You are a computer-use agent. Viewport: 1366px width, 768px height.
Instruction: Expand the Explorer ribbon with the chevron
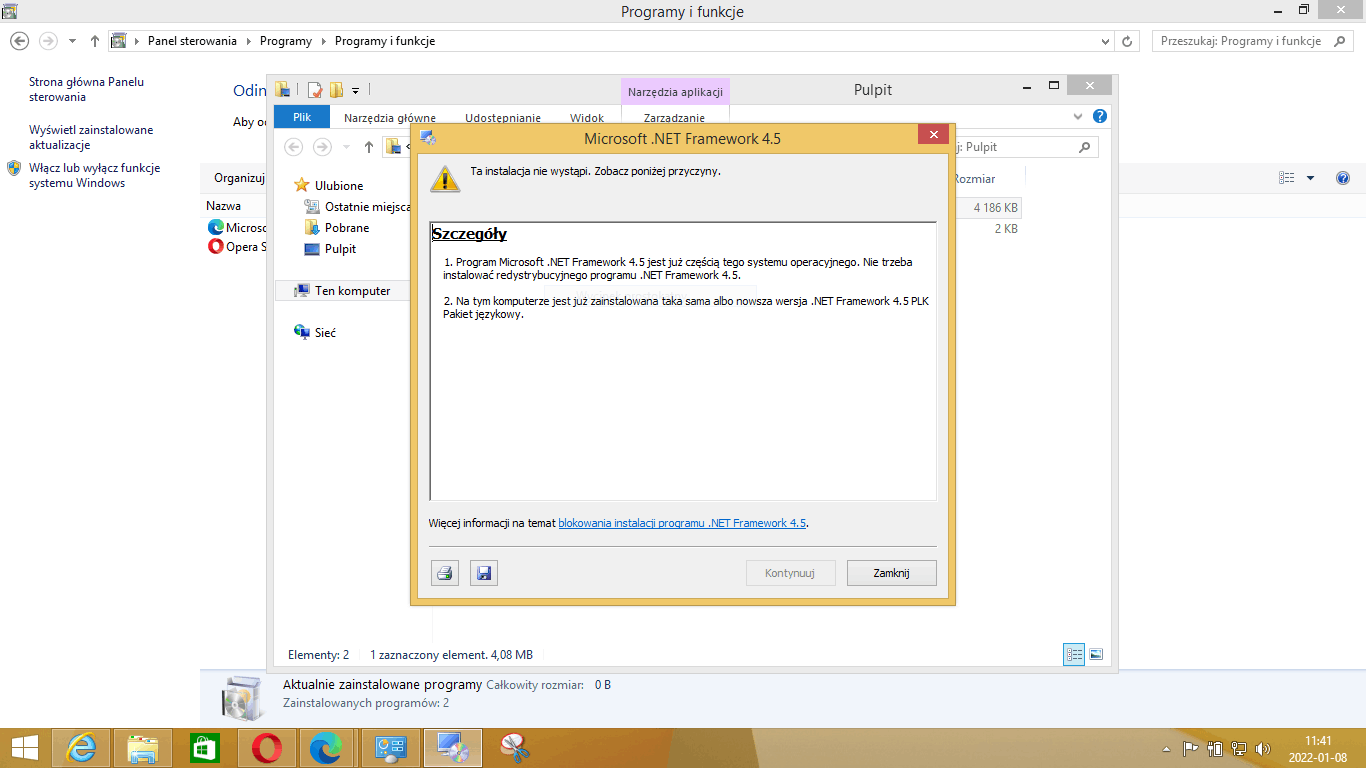[1078, 116]
